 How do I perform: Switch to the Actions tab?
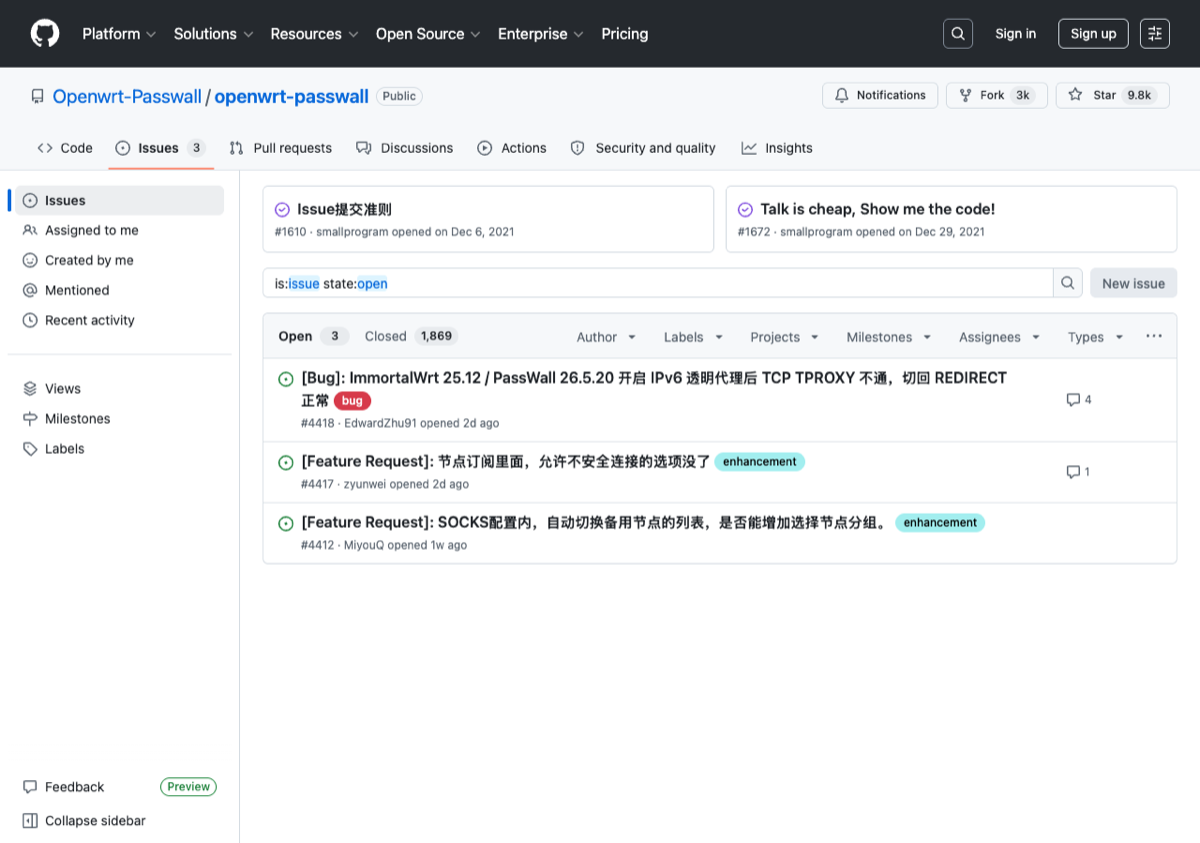pos(512,148)
